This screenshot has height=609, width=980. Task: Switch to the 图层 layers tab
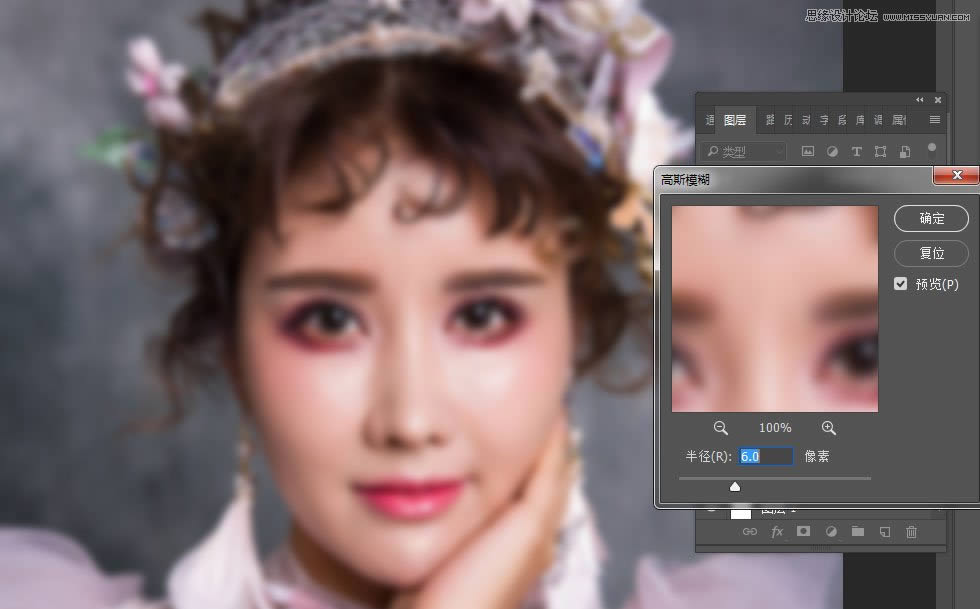735,120
